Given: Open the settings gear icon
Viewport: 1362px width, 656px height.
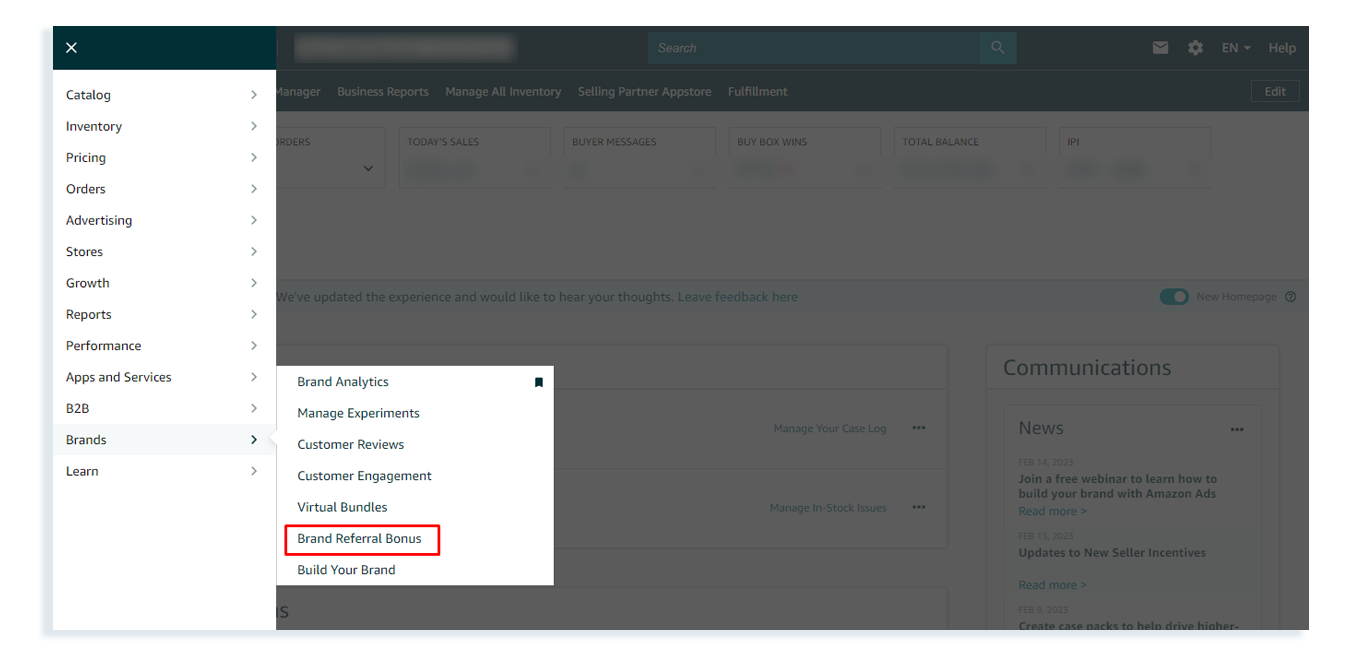Looking at the screenshot, I should [1195, 48].
